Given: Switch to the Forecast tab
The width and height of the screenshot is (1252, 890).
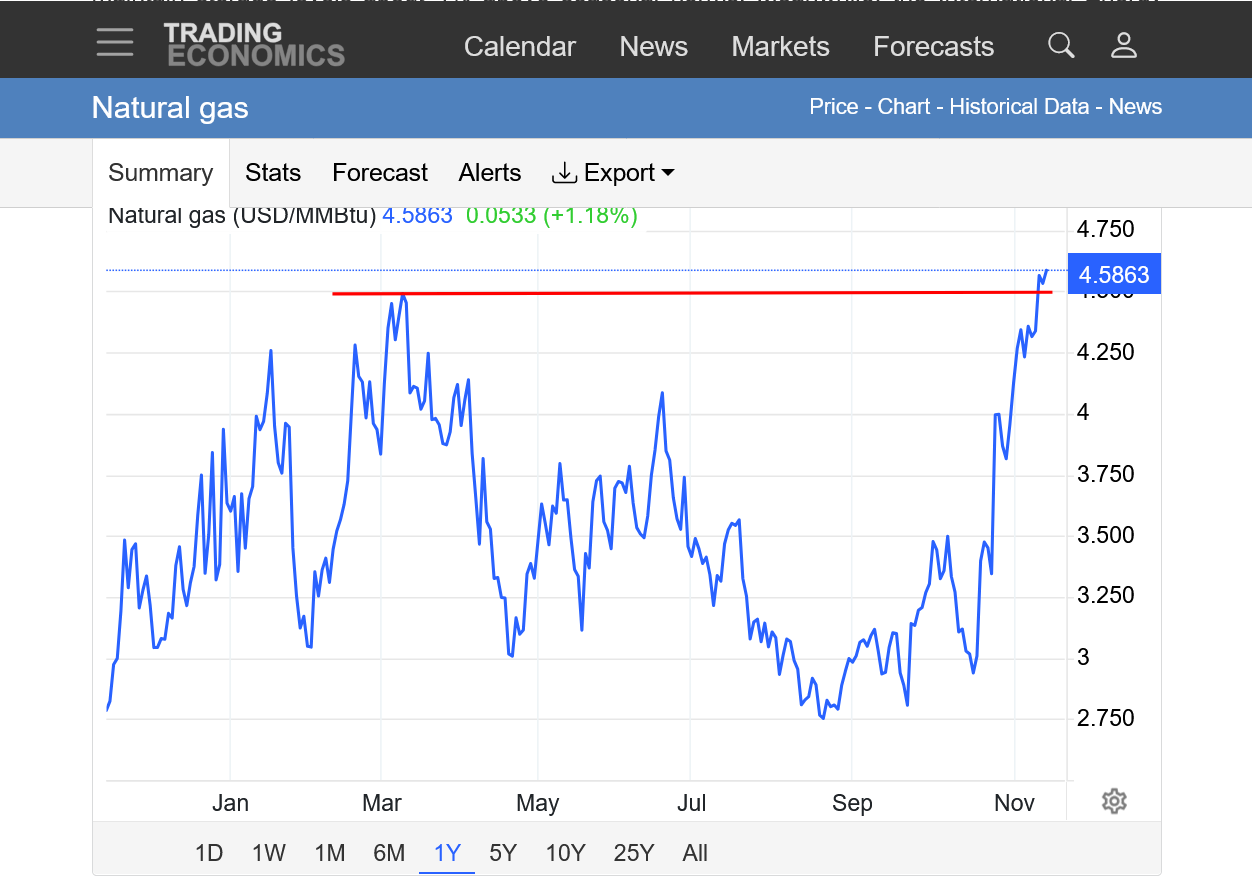Looking at the screenshot, I should tap(380, 173).
